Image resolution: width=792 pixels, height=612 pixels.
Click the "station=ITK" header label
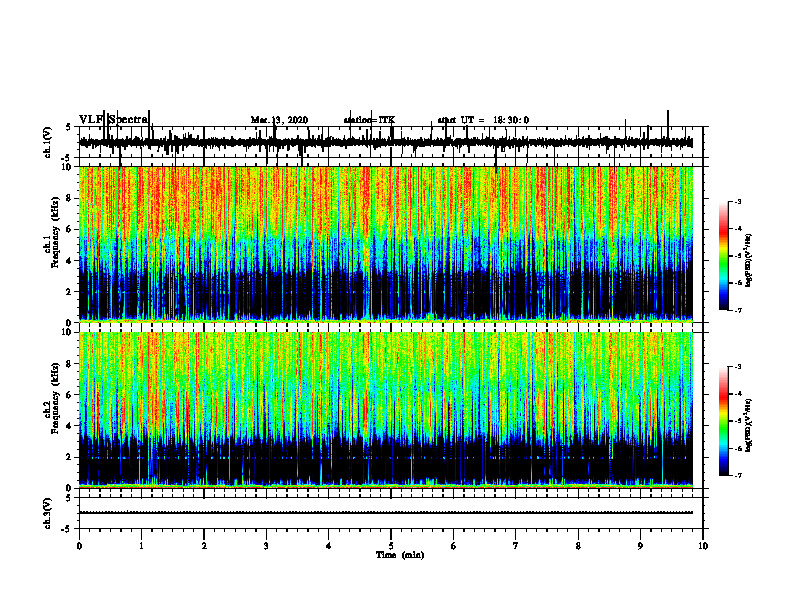coord(369,120)
